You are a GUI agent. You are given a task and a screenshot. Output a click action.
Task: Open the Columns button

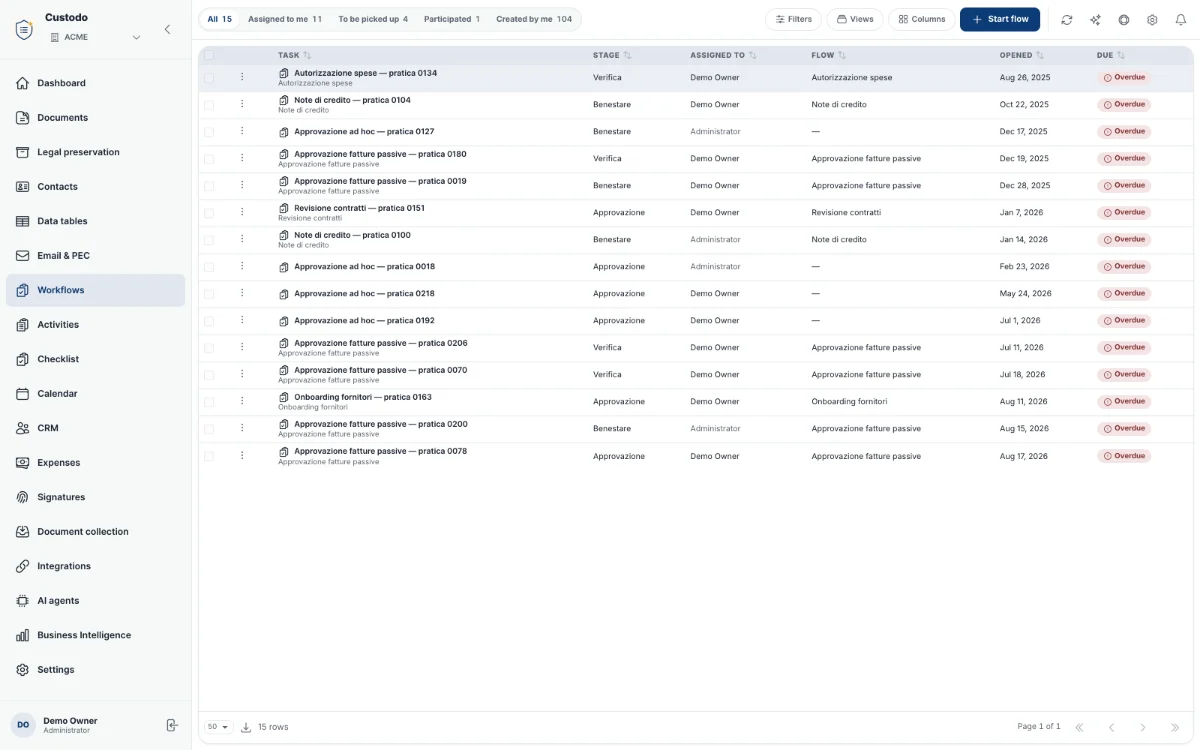pyautogui.click(x=922, y=19)
